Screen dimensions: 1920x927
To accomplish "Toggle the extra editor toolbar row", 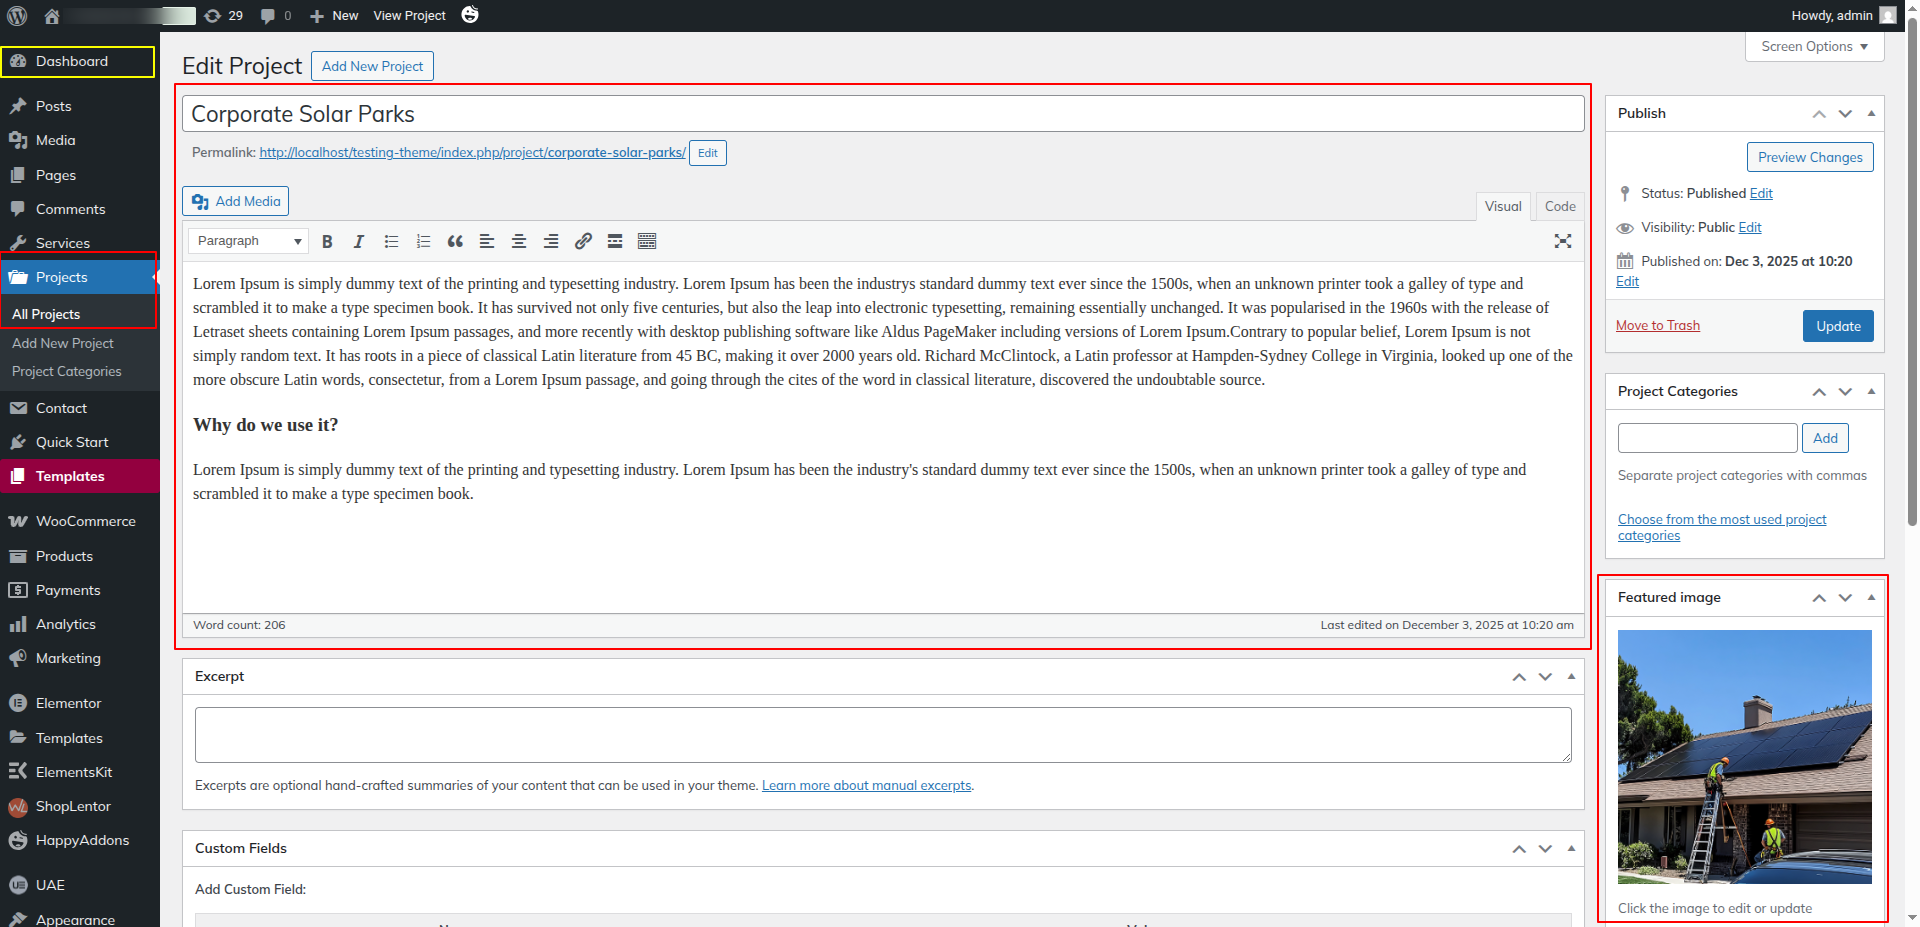I will [647, 241].
